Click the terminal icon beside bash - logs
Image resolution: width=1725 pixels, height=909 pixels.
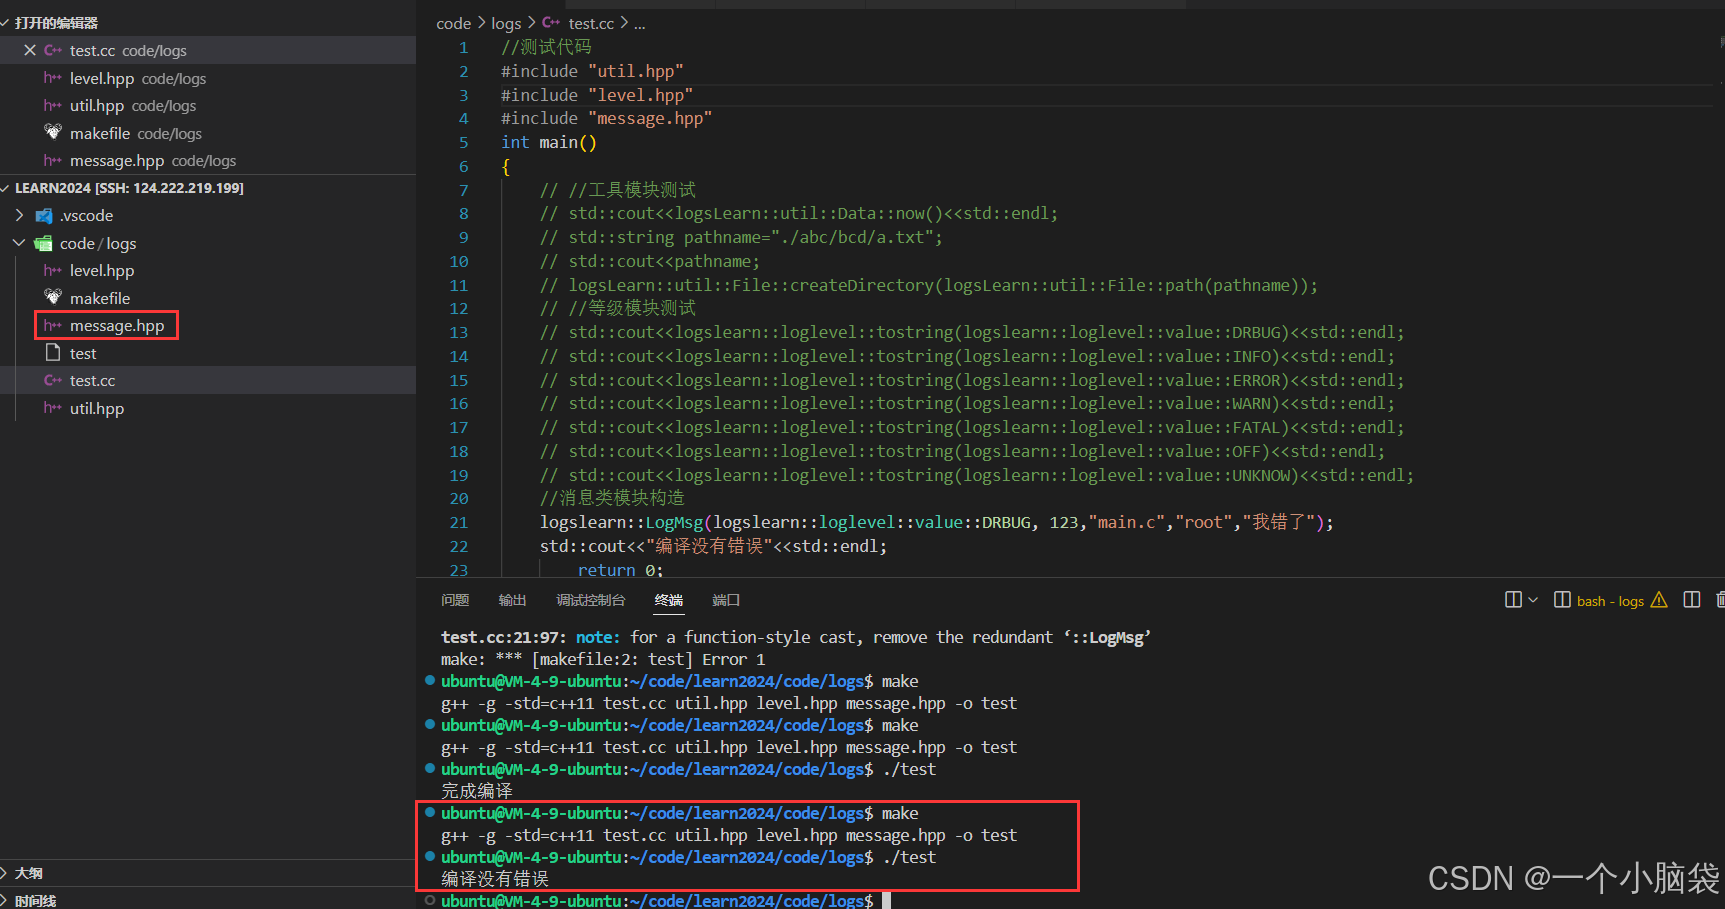click(x=1562, y=600)
